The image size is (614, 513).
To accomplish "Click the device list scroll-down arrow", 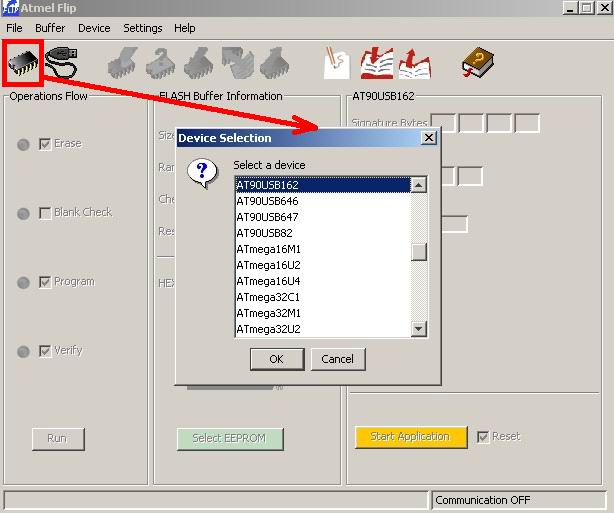I will [x=419, y=329].
